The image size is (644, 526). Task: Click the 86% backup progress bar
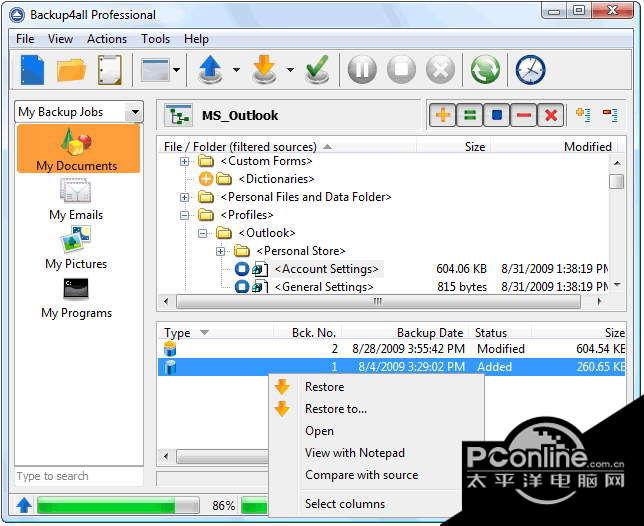118,505
